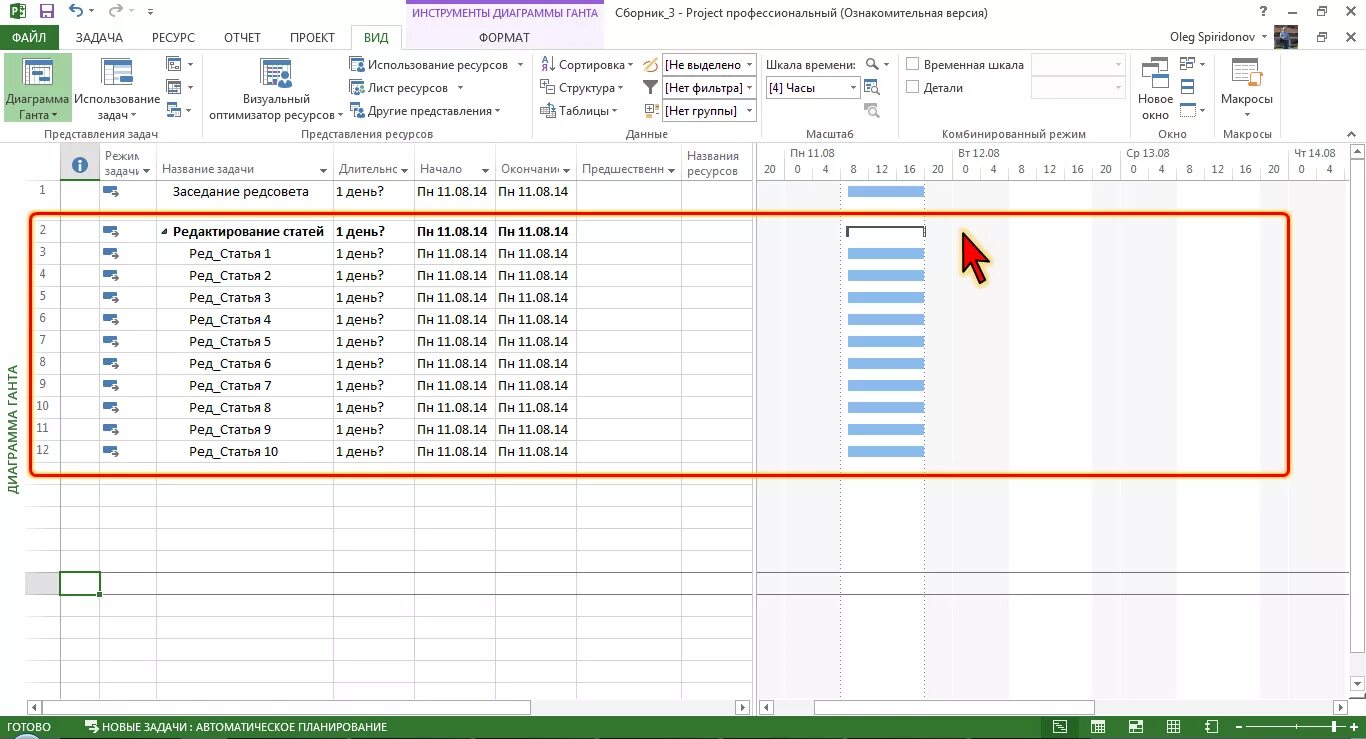The image size is (1366, 739).
Task: Open Визуальный оптимизатор ресурсов view
Action: [276, 89]
